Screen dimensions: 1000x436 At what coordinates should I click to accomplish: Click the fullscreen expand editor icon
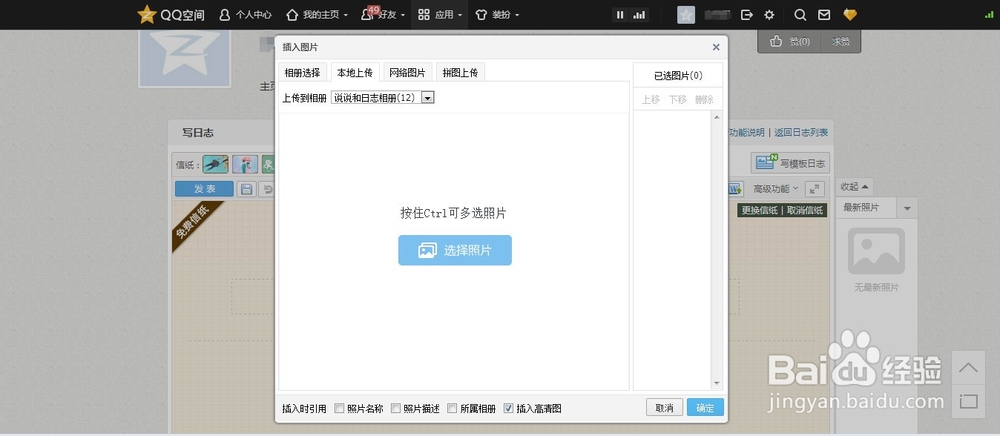[x=815, y=189]
